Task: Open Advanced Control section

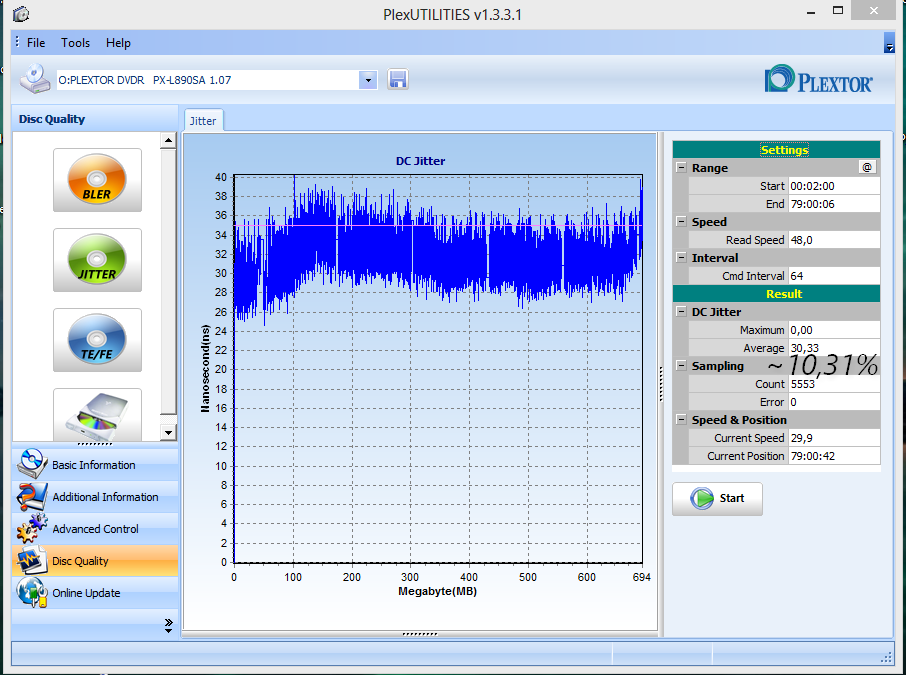Action: point(95,528)
